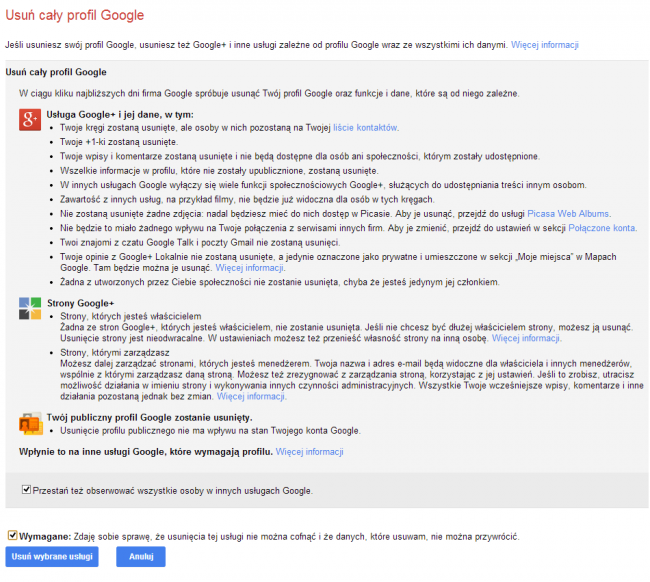Click the bullet 'Twoi znajomi z czatu Google Talk'
This screenshot has width=650, height=582.
click(x=200, y=242)
